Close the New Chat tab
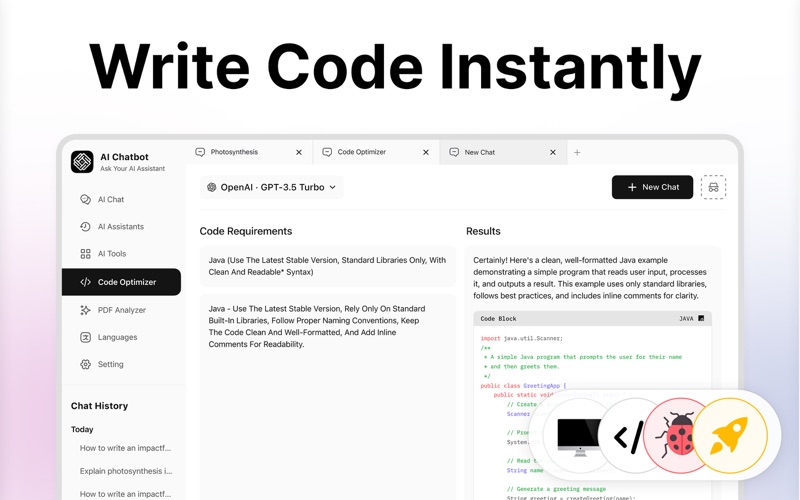 click(553, 152)
